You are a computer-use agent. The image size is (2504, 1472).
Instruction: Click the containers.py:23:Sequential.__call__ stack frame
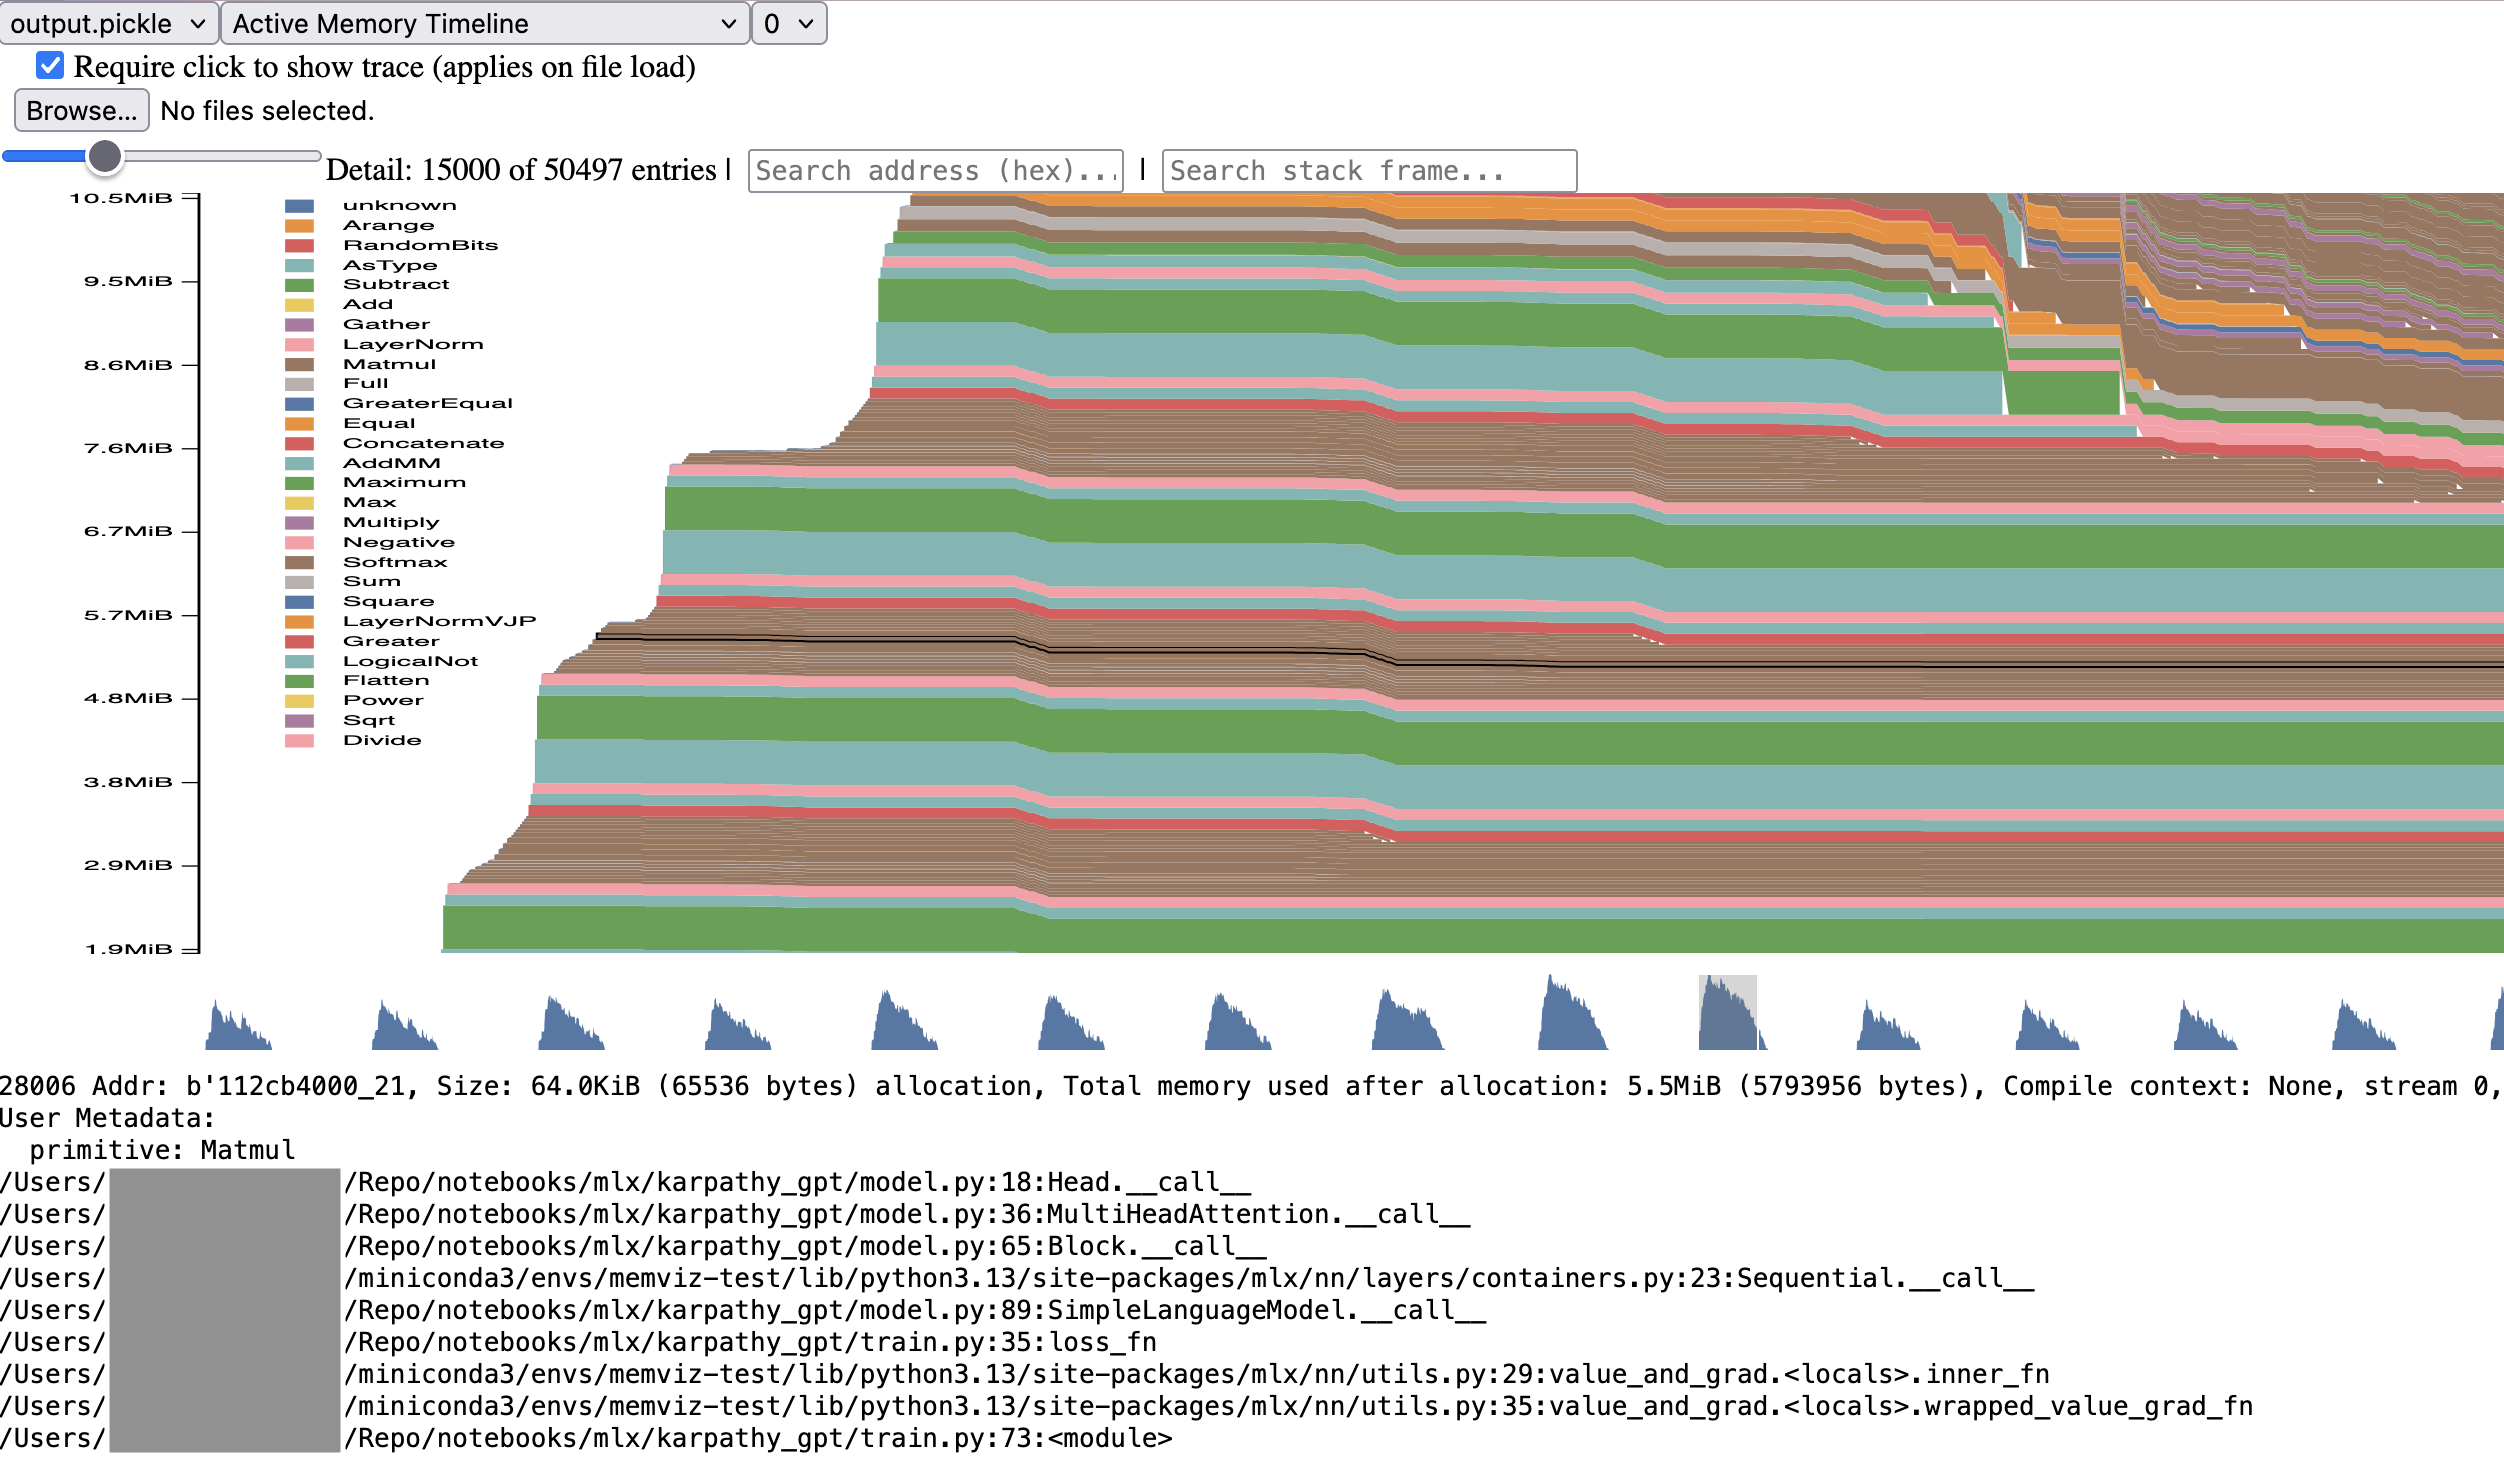click(1017, 1278)
